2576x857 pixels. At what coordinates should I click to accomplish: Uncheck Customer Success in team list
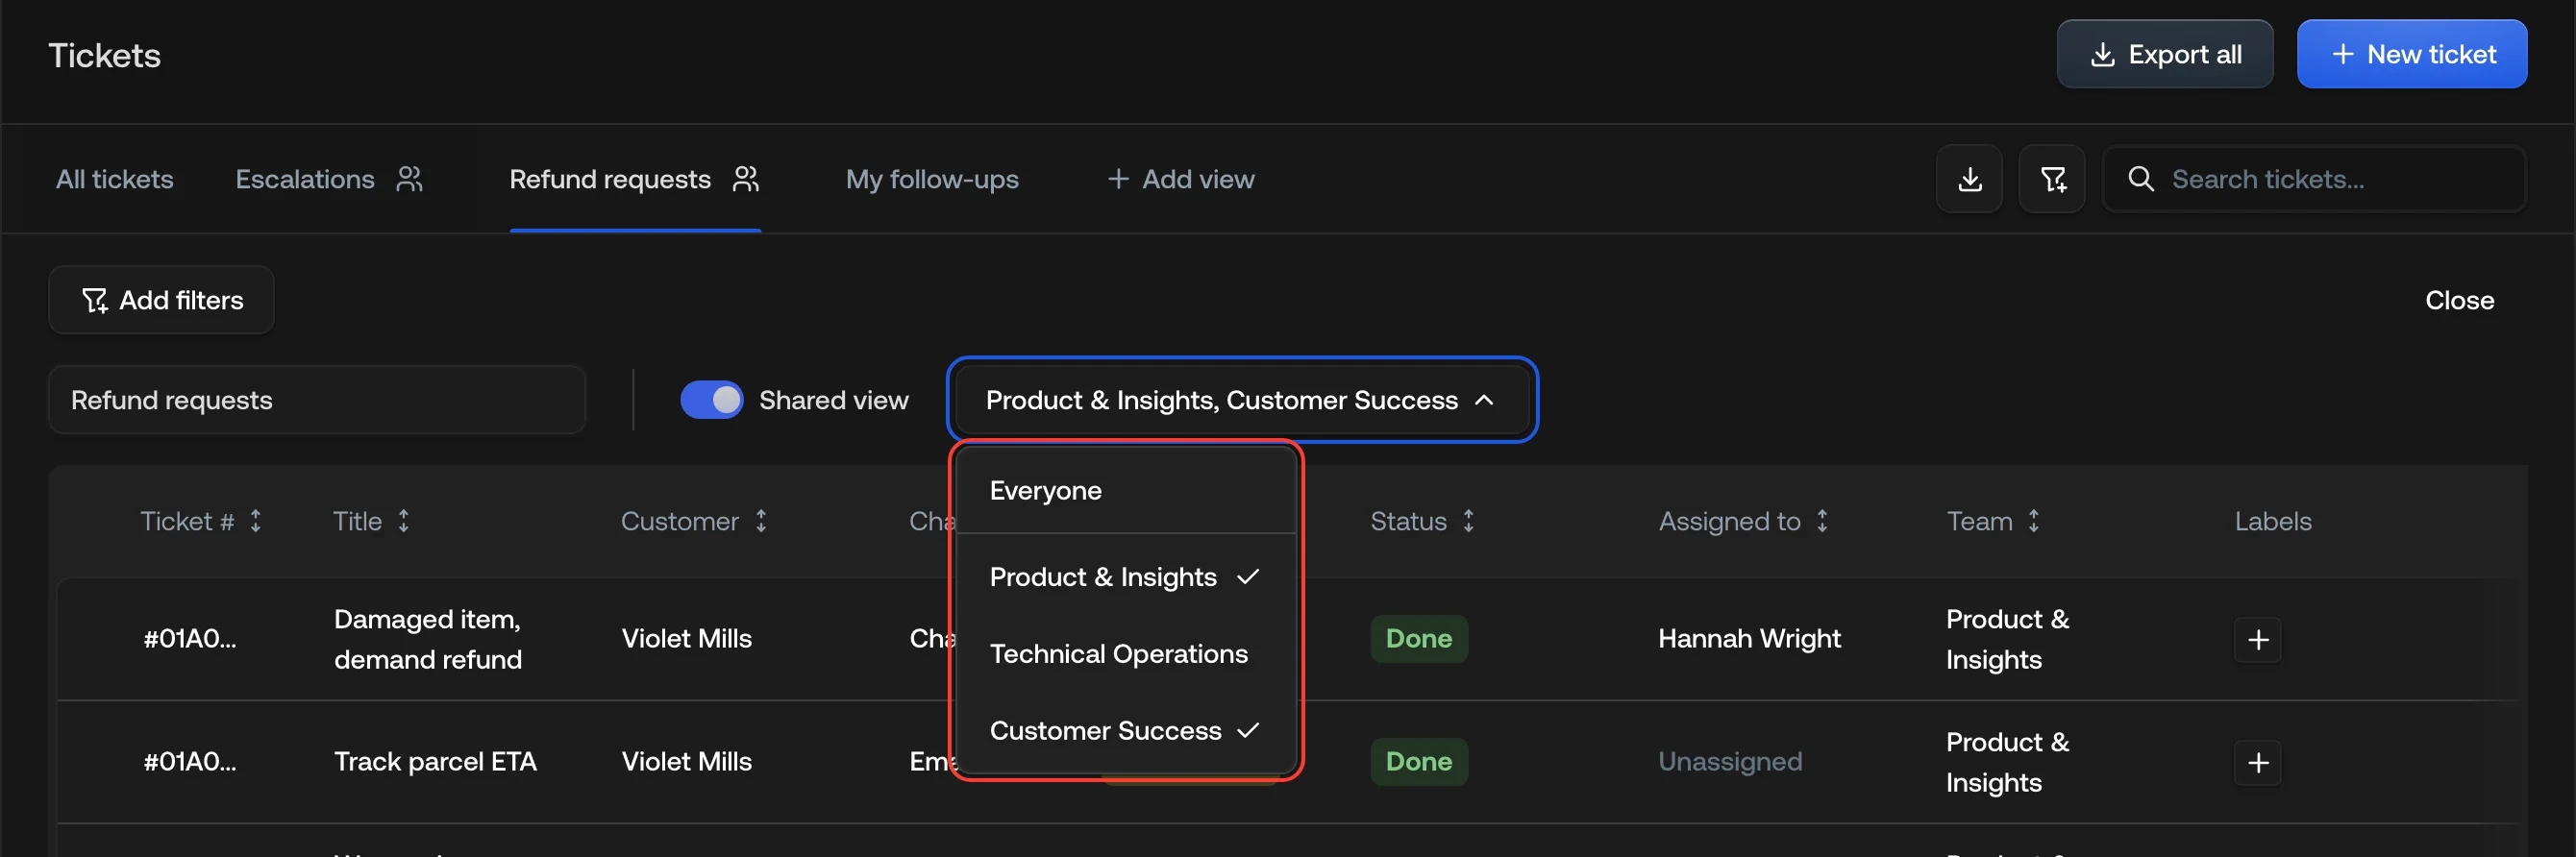(x=1126, y=731)
